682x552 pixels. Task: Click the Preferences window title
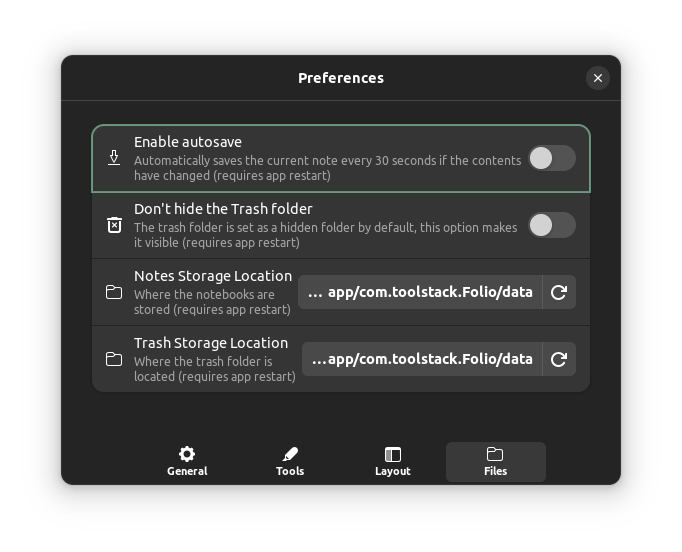[x=341, y=78]
